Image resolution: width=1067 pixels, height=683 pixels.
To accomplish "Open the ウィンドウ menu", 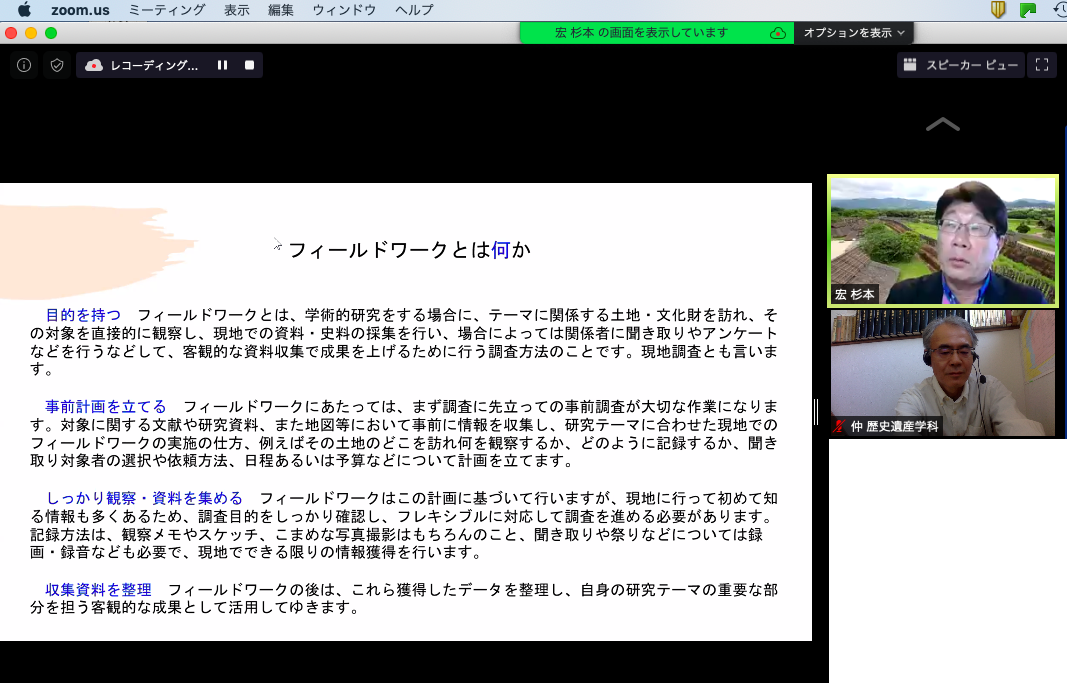I will click(344, 10).
